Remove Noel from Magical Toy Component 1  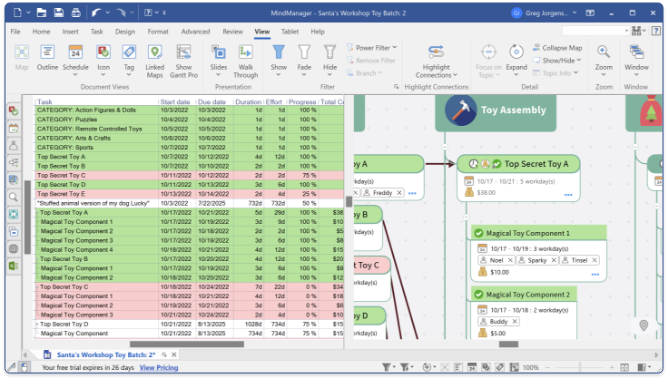[x=510, y=260]
